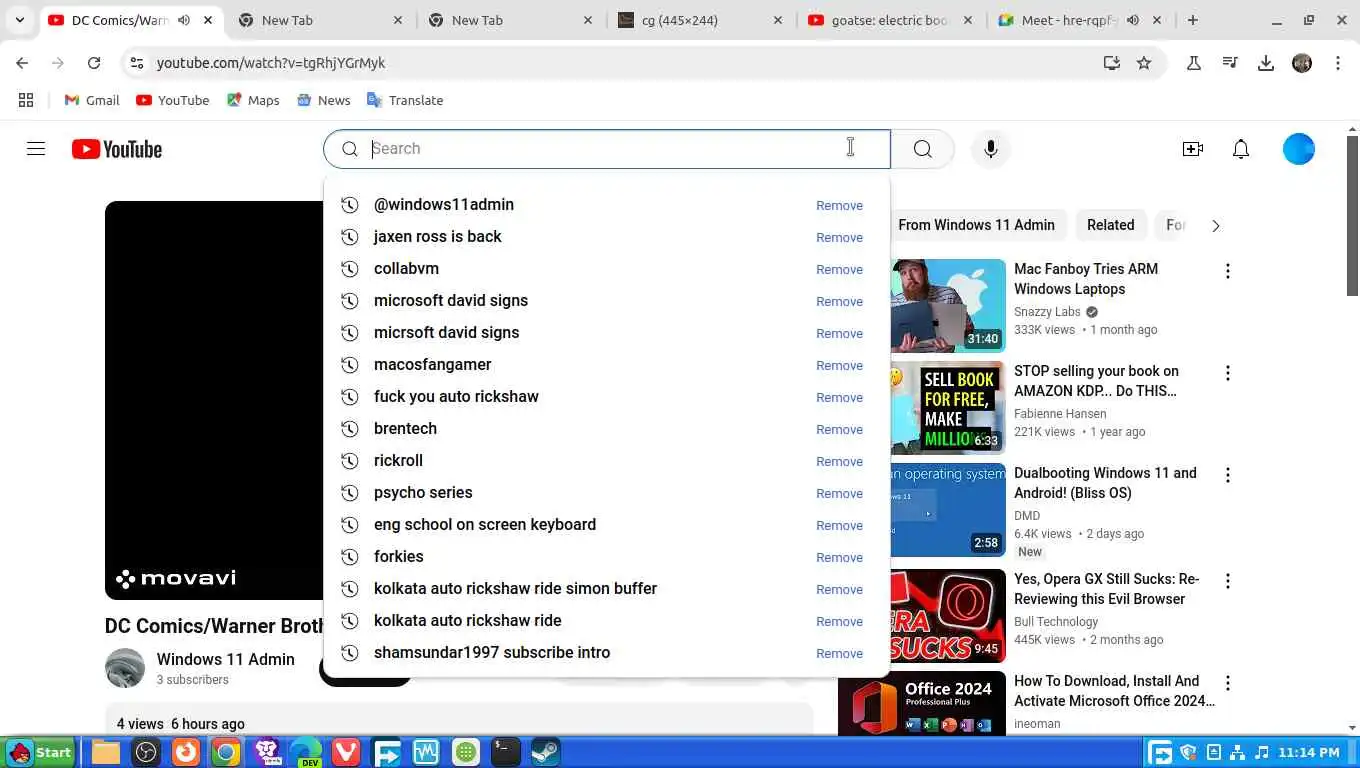Bookmark this page with star icon

(1144, 63)
